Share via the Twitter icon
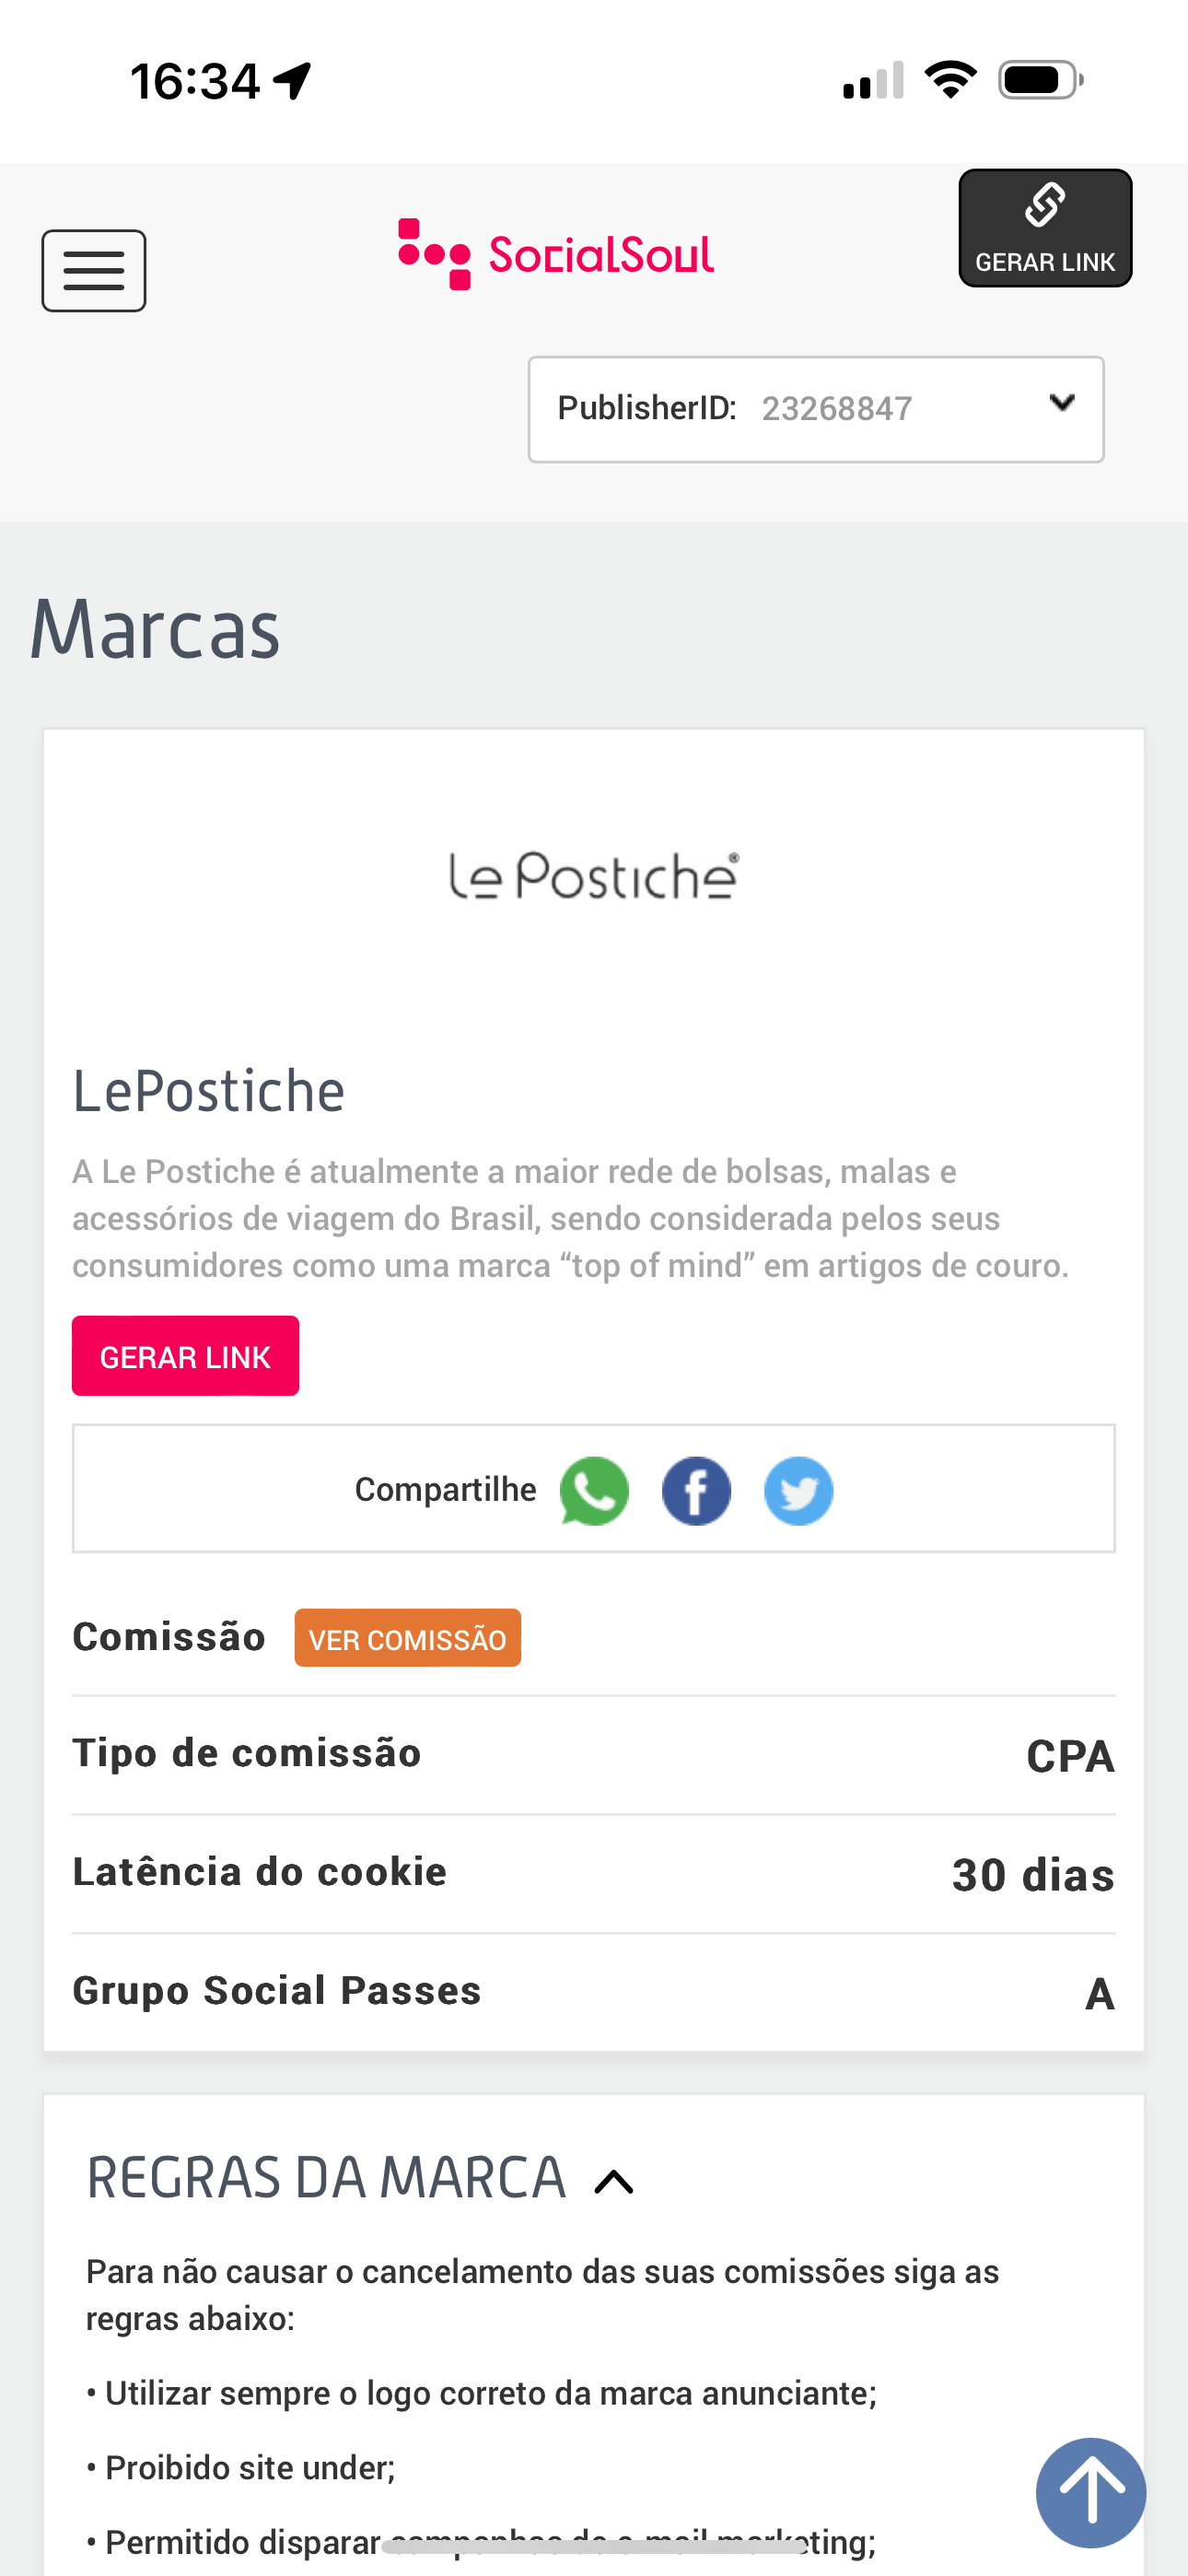Viewport: 1188px width, 2576px height. pos(798,1490)
